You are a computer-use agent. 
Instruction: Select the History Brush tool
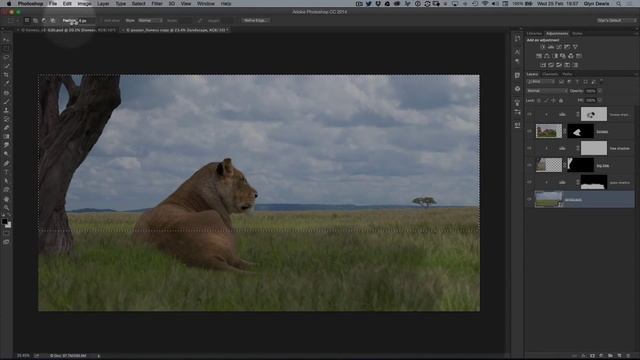6,119
